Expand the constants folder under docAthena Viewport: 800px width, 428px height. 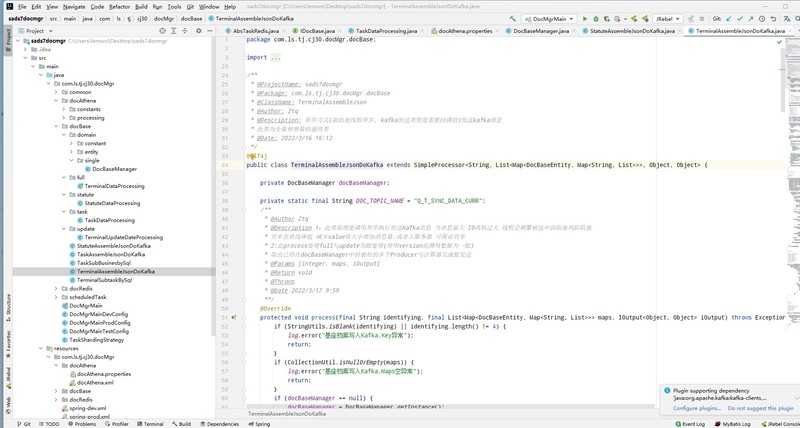coord(64,109)
